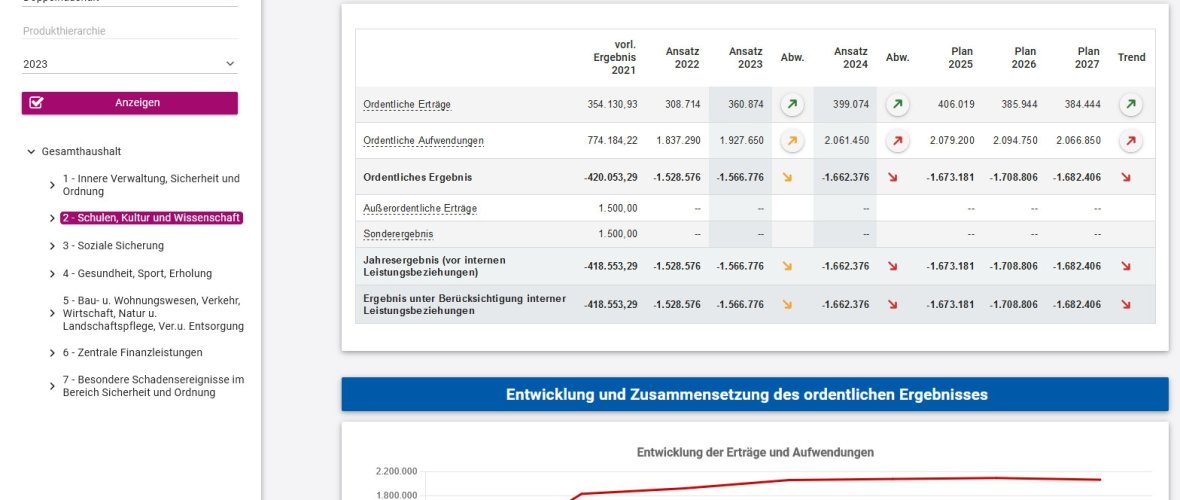Click value -420.053,29 in Ordentliches Ergebnis row
The image size is (1180, 500).
pos(610,178)
